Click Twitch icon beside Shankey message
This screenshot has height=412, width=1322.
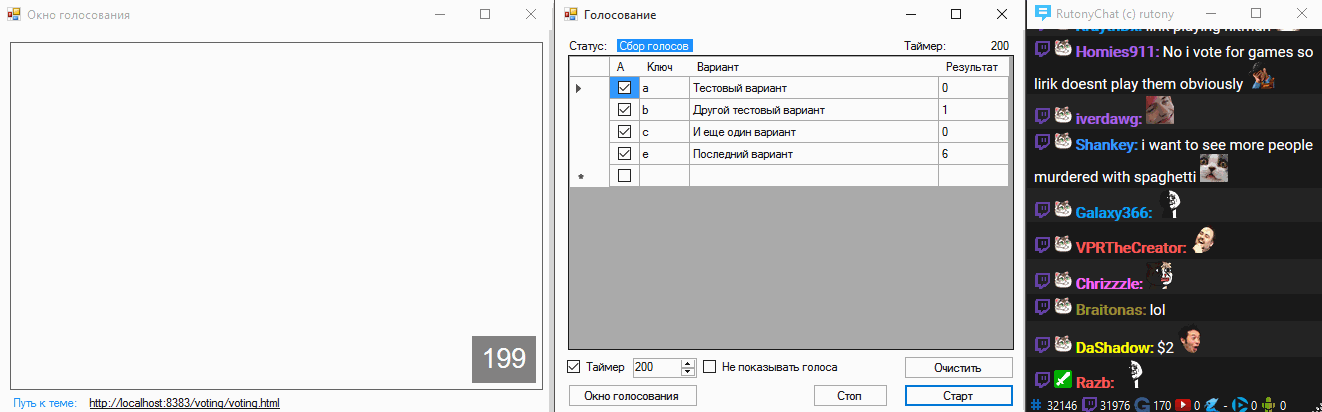click(1043, 143)
